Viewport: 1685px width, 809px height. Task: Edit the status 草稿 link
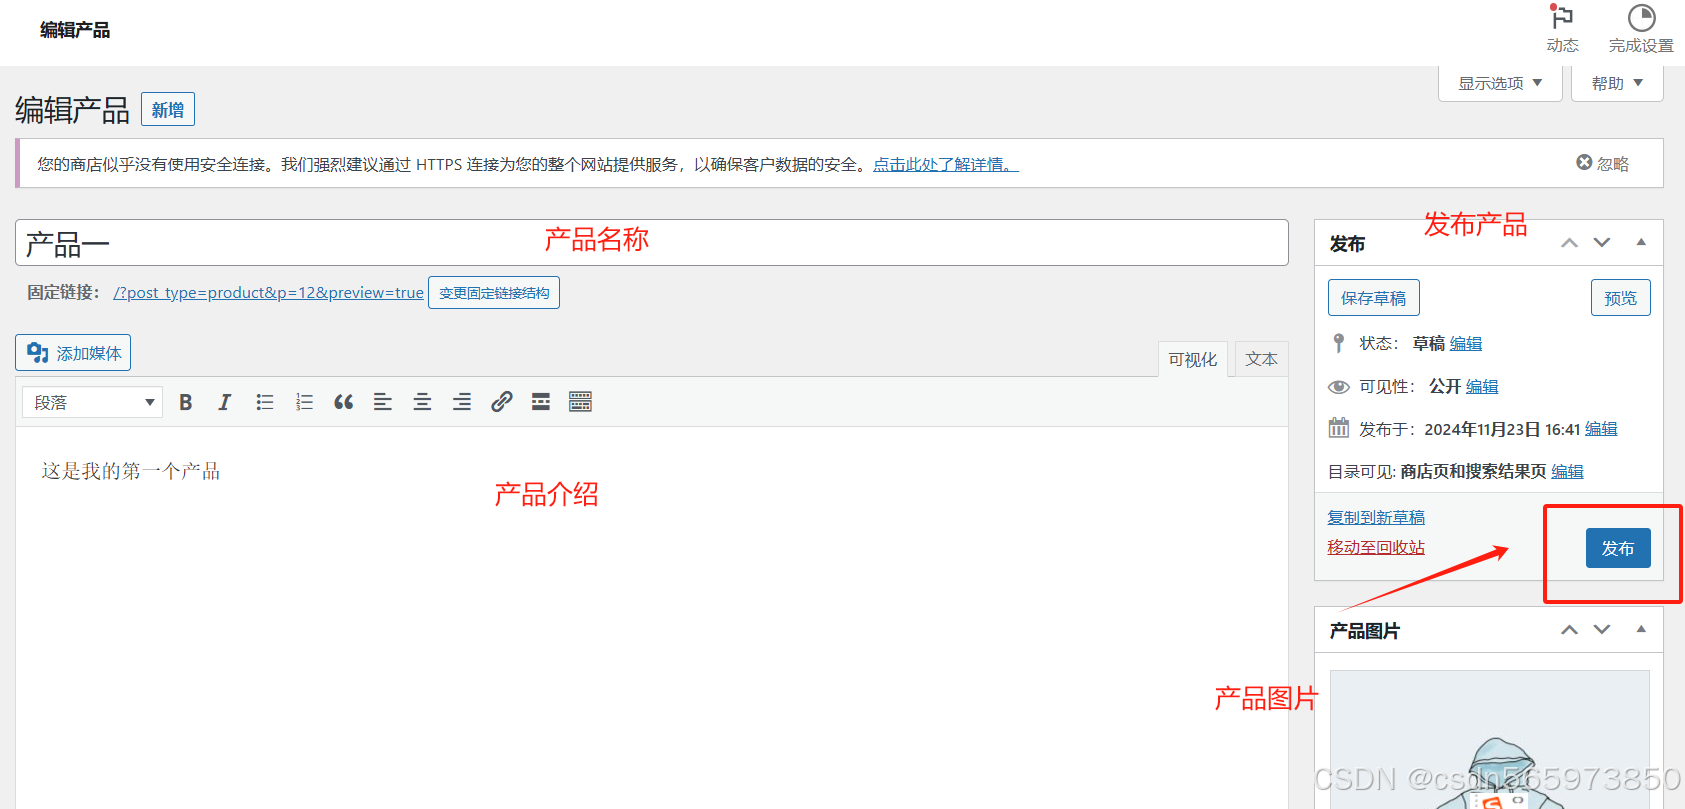click(x=1466, y=344)
